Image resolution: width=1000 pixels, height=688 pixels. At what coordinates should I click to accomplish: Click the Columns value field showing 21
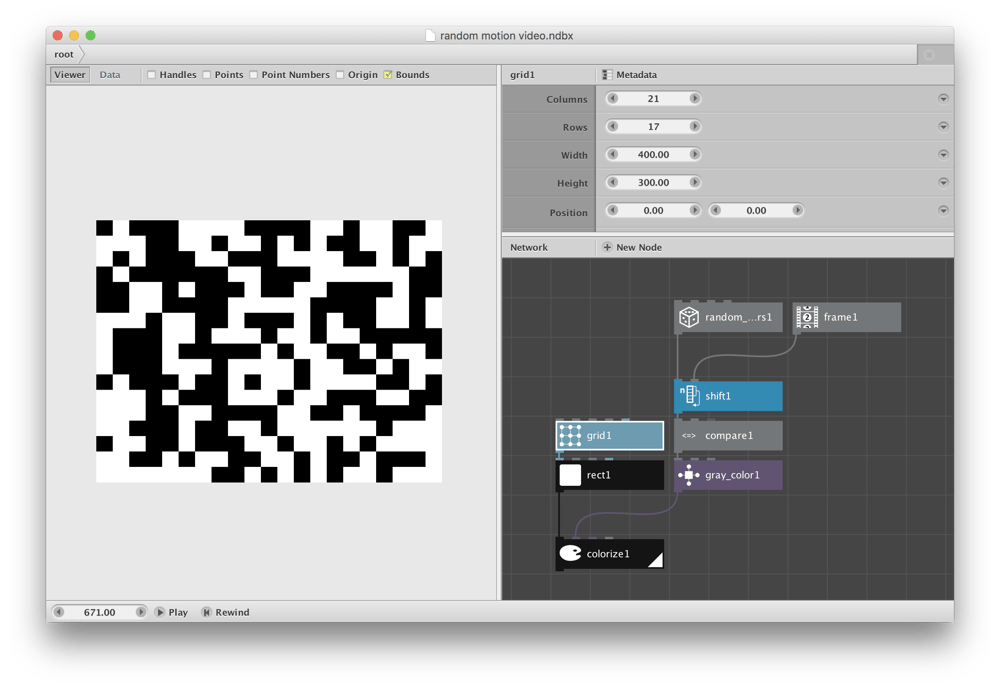pos(654,98)
